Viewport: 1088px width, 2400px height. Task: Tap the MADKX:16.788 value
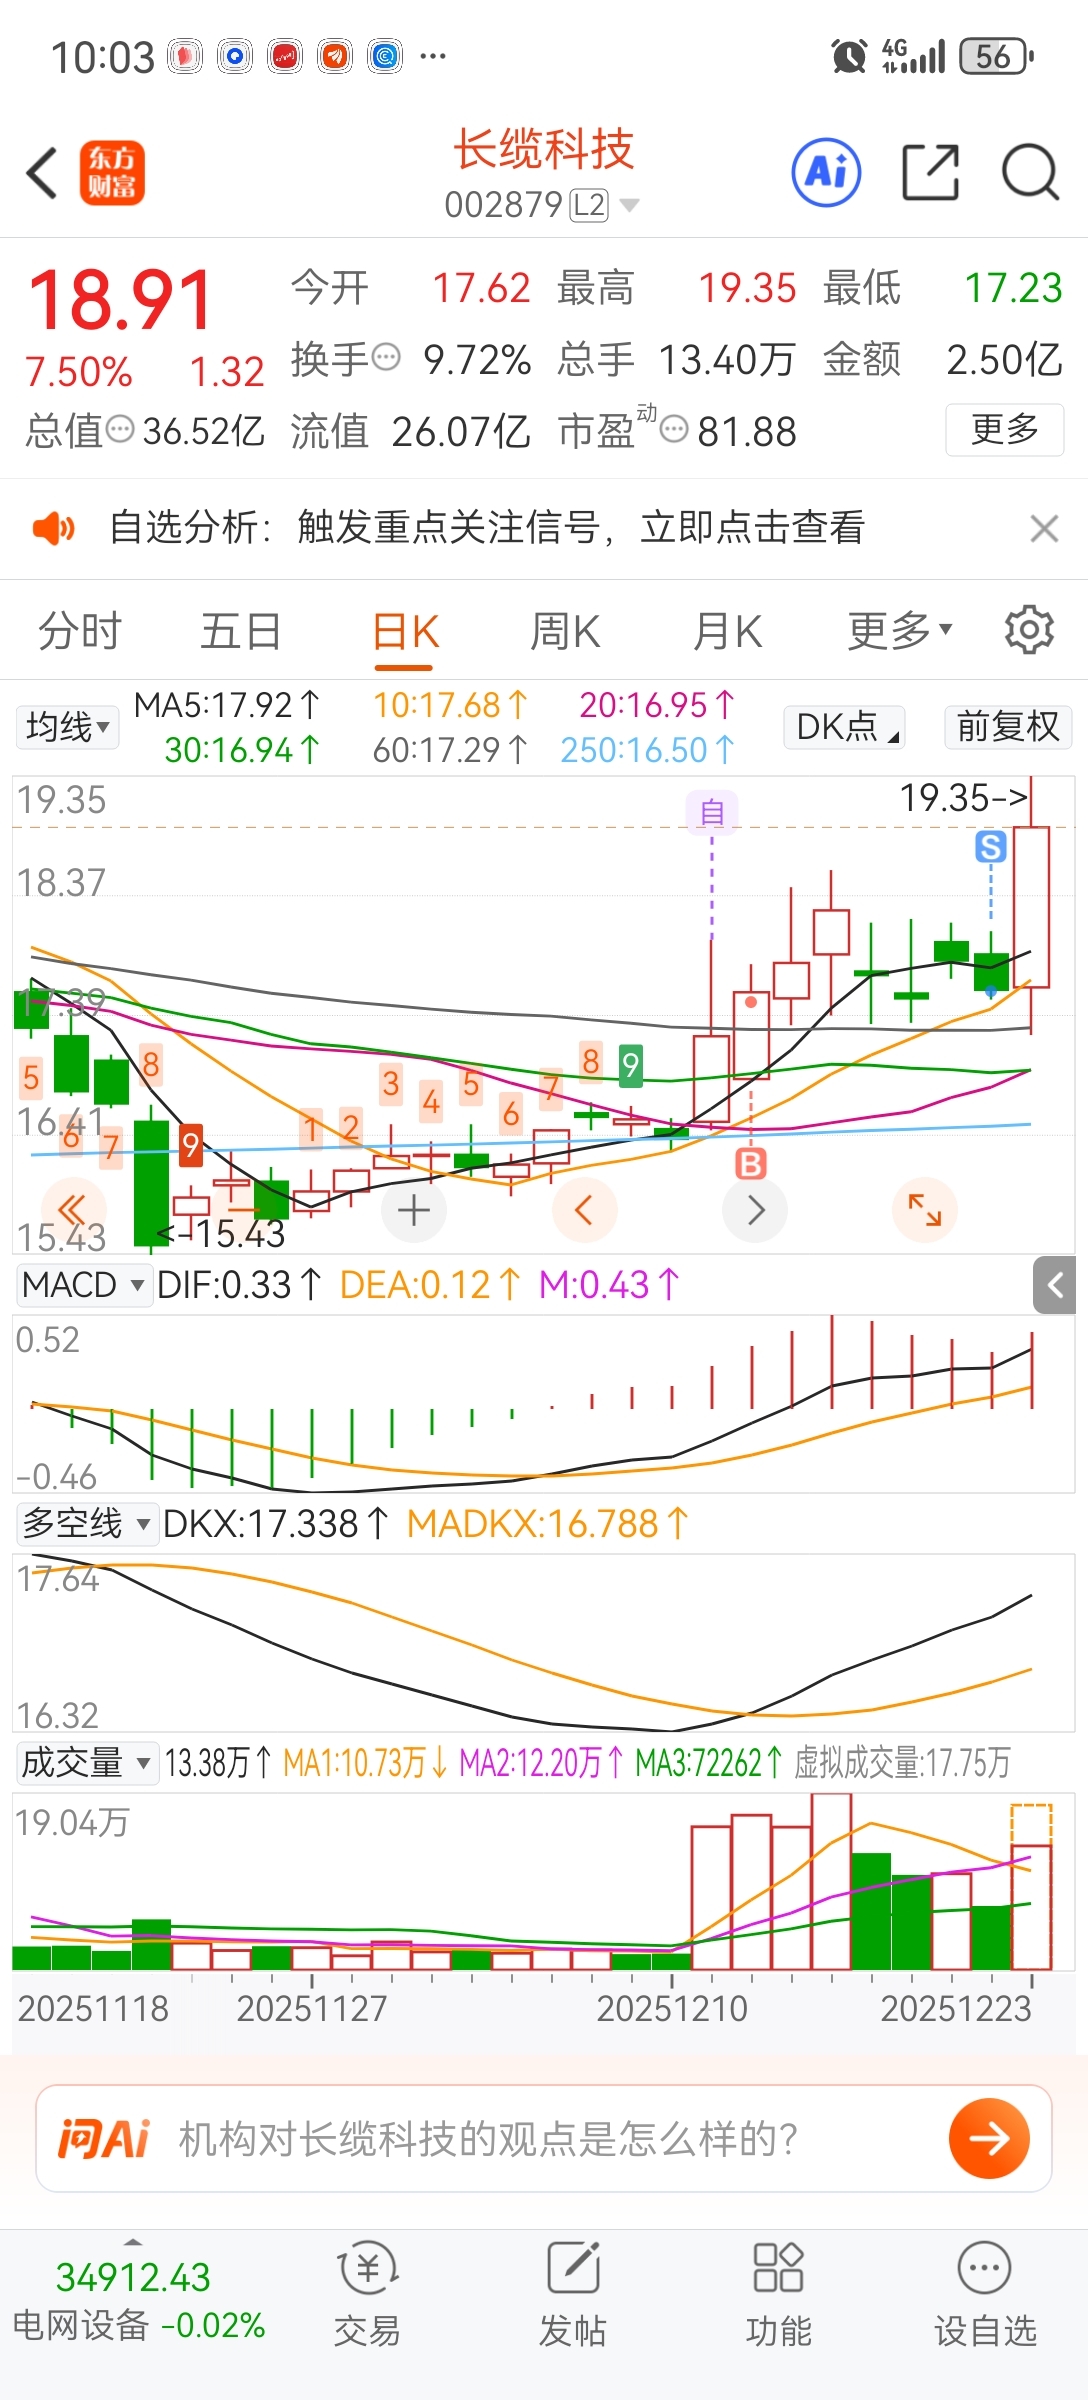(x=548, y=1524)
